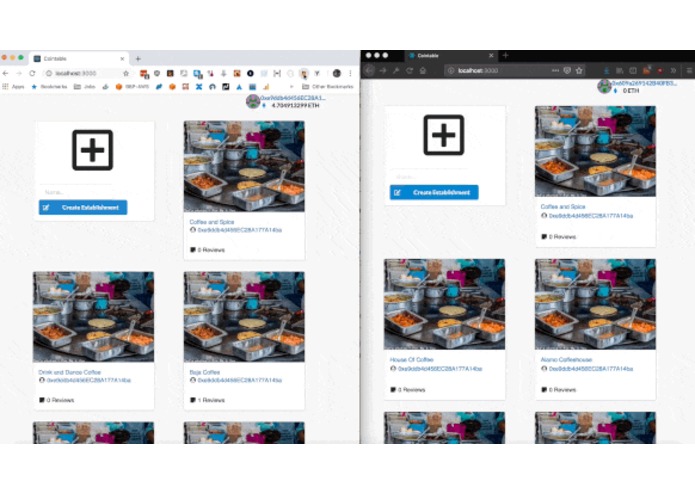
Task: Open Firefox library icon
Action: pyautogui.click(x=620, y=70)
